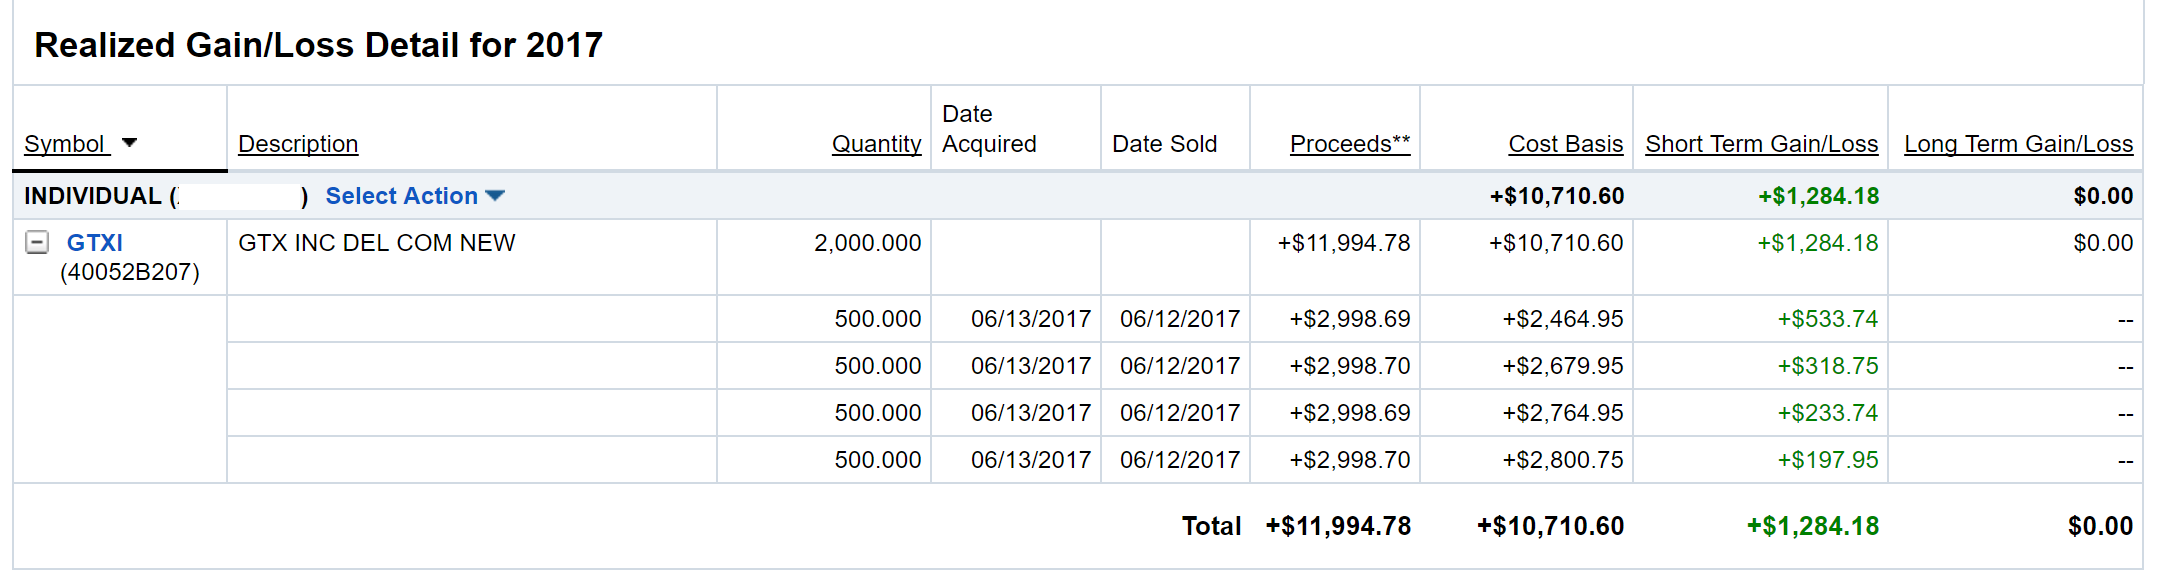Collapse the GTXI row with minus icon
Viewport: 2160px width, 584px height.
coord(37,242)
